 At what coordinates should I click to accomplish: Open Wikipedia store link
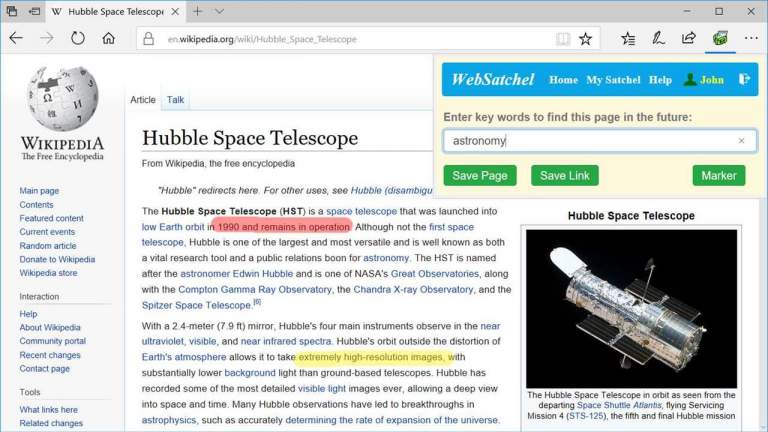[48, 273]
